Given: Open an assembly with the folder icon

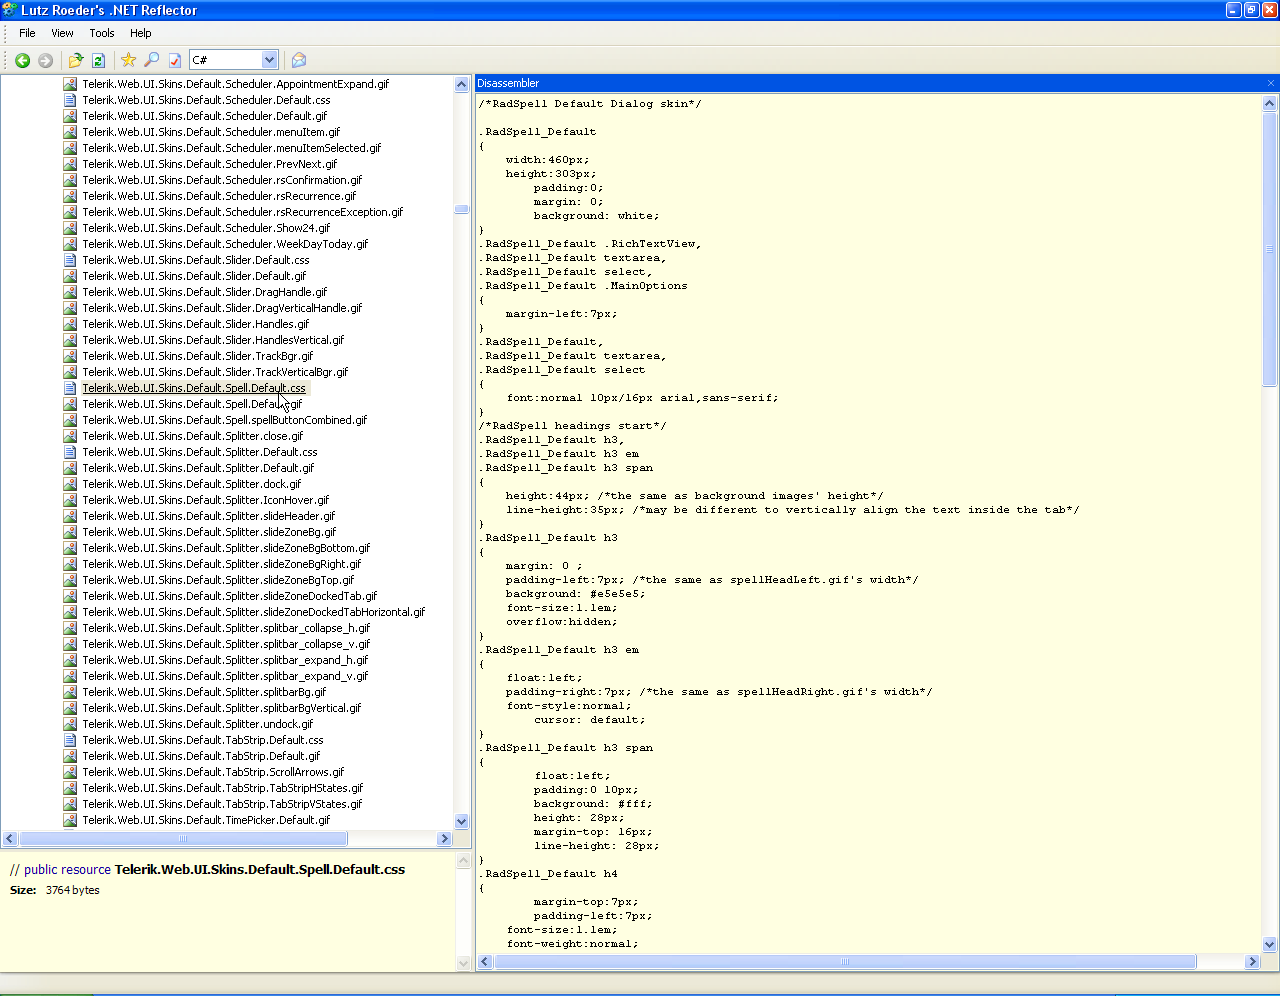Looking at the screenshot, I should [x=75, y=60].
